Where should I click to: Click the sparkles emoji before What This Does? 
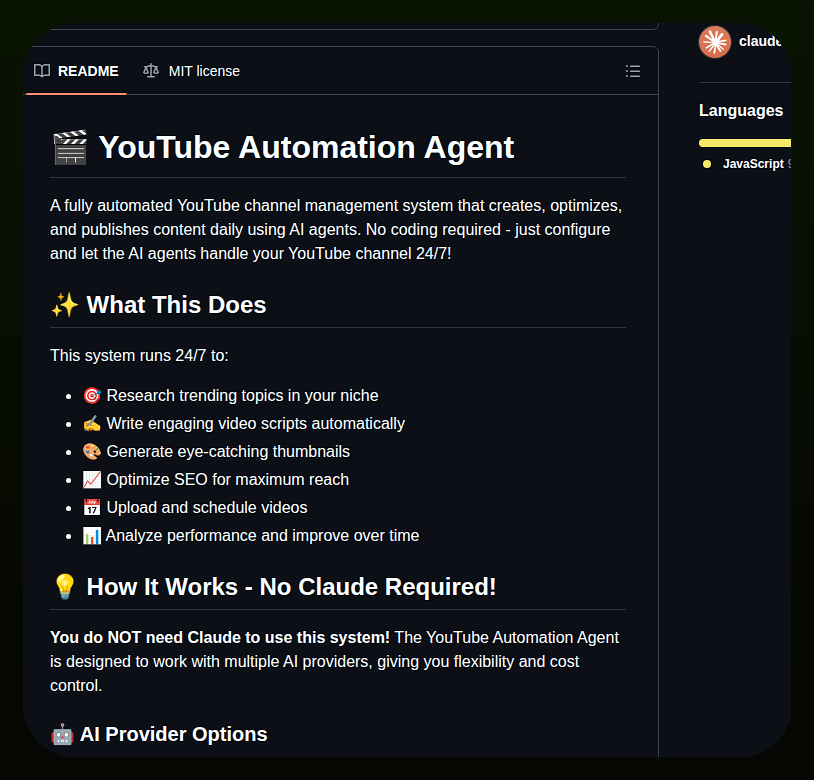click(65, 305)
